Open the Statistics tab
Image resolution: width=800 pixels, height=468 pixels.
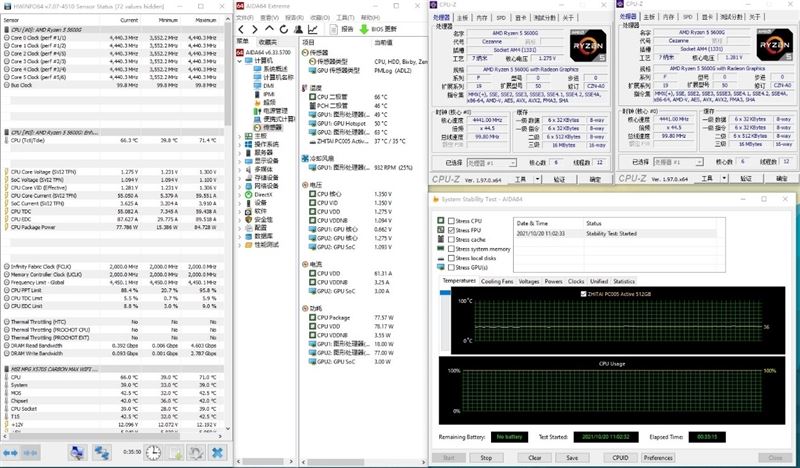pos(624,281)
